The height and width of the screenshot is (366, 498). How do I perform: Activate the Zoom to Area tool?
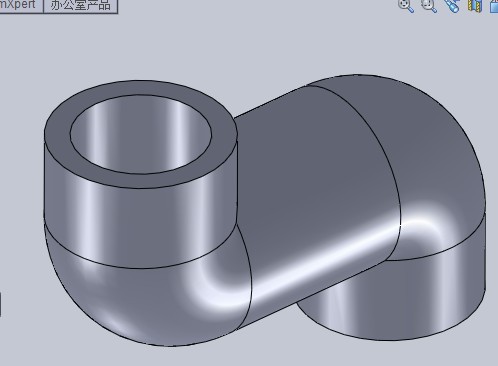429,6
